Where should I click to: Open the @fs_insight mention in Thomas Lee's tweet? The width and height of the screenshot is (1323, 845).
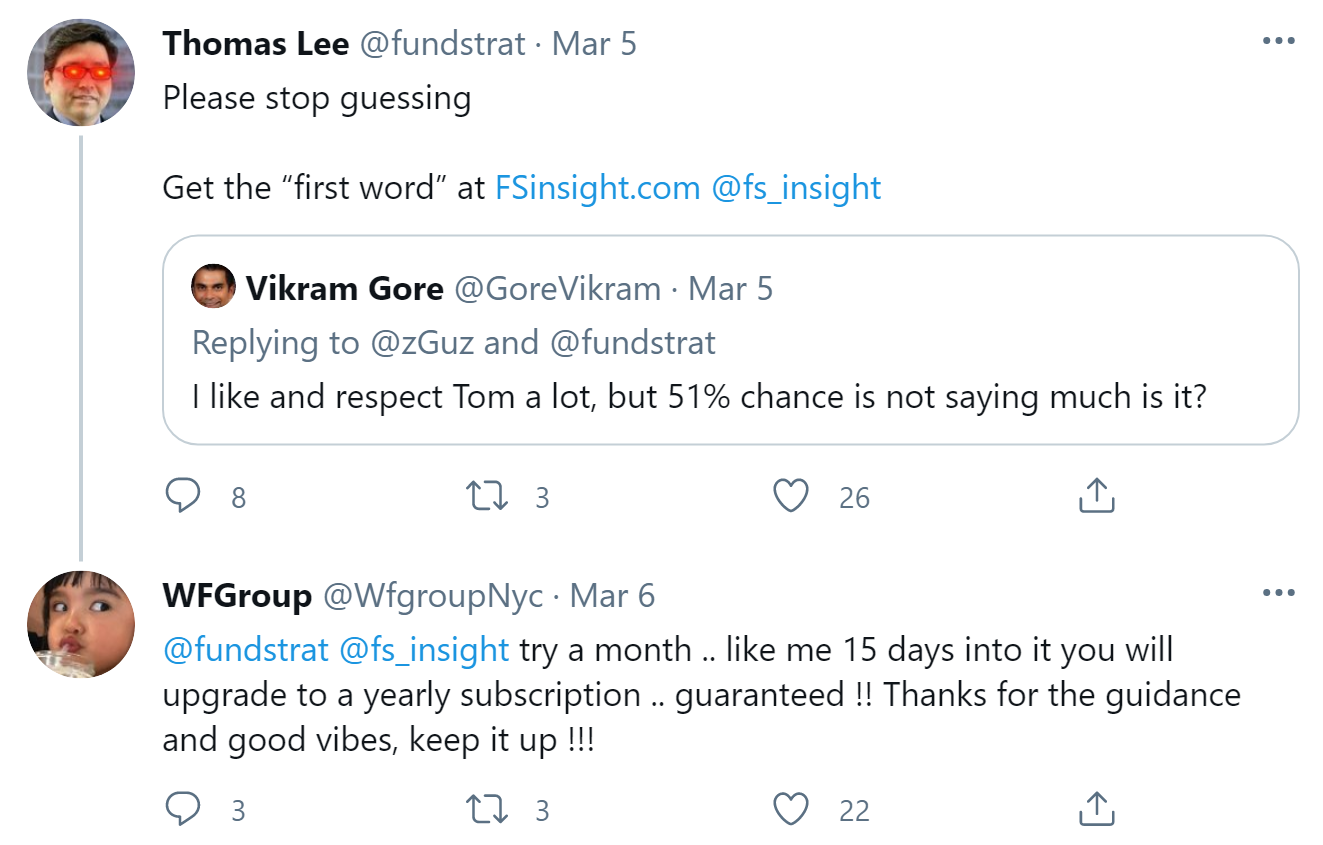pyautogui.click(x=796, y=188)
